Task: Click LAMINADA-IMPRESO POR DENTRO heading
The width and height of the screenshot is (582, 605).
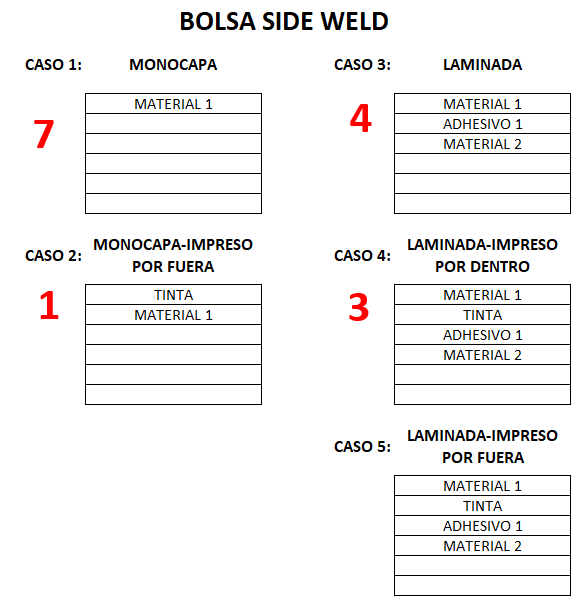Action: [x=482, y=255]
